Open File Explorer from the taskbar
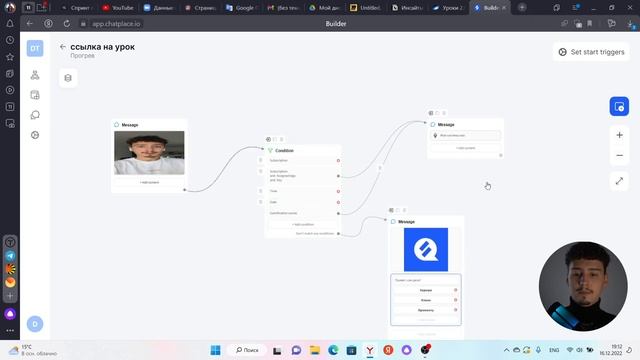The image size is (640, 360). (x=315, y=350)
